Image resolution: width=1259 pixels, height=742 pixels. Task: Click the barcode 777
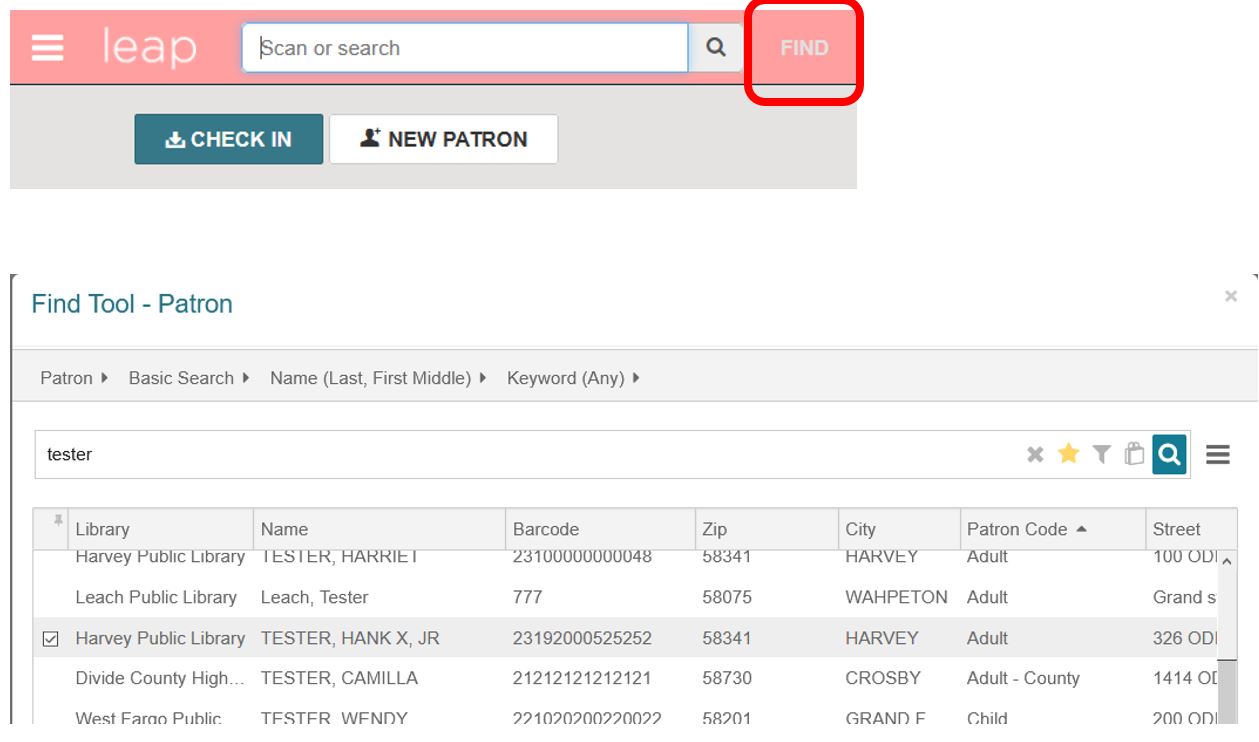[527, 597]
